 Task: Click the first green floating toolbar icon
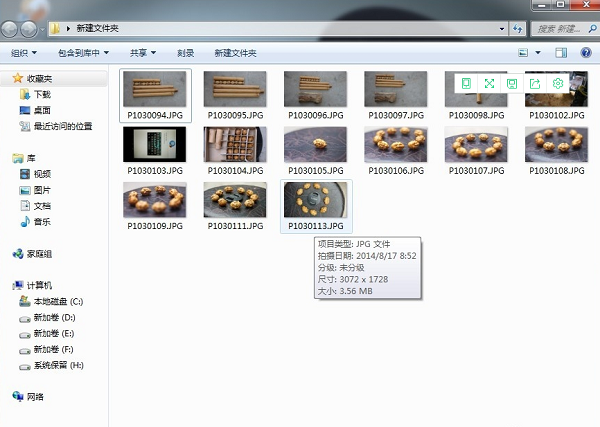coord(466,84)
